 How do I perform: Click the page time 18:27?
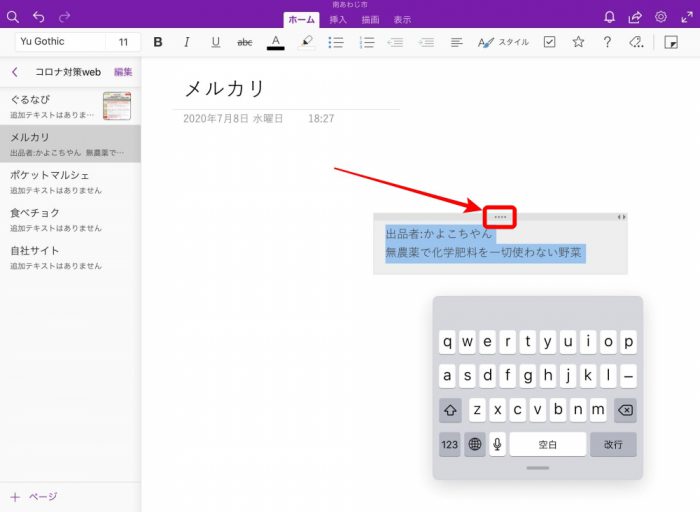click(321, 119)
